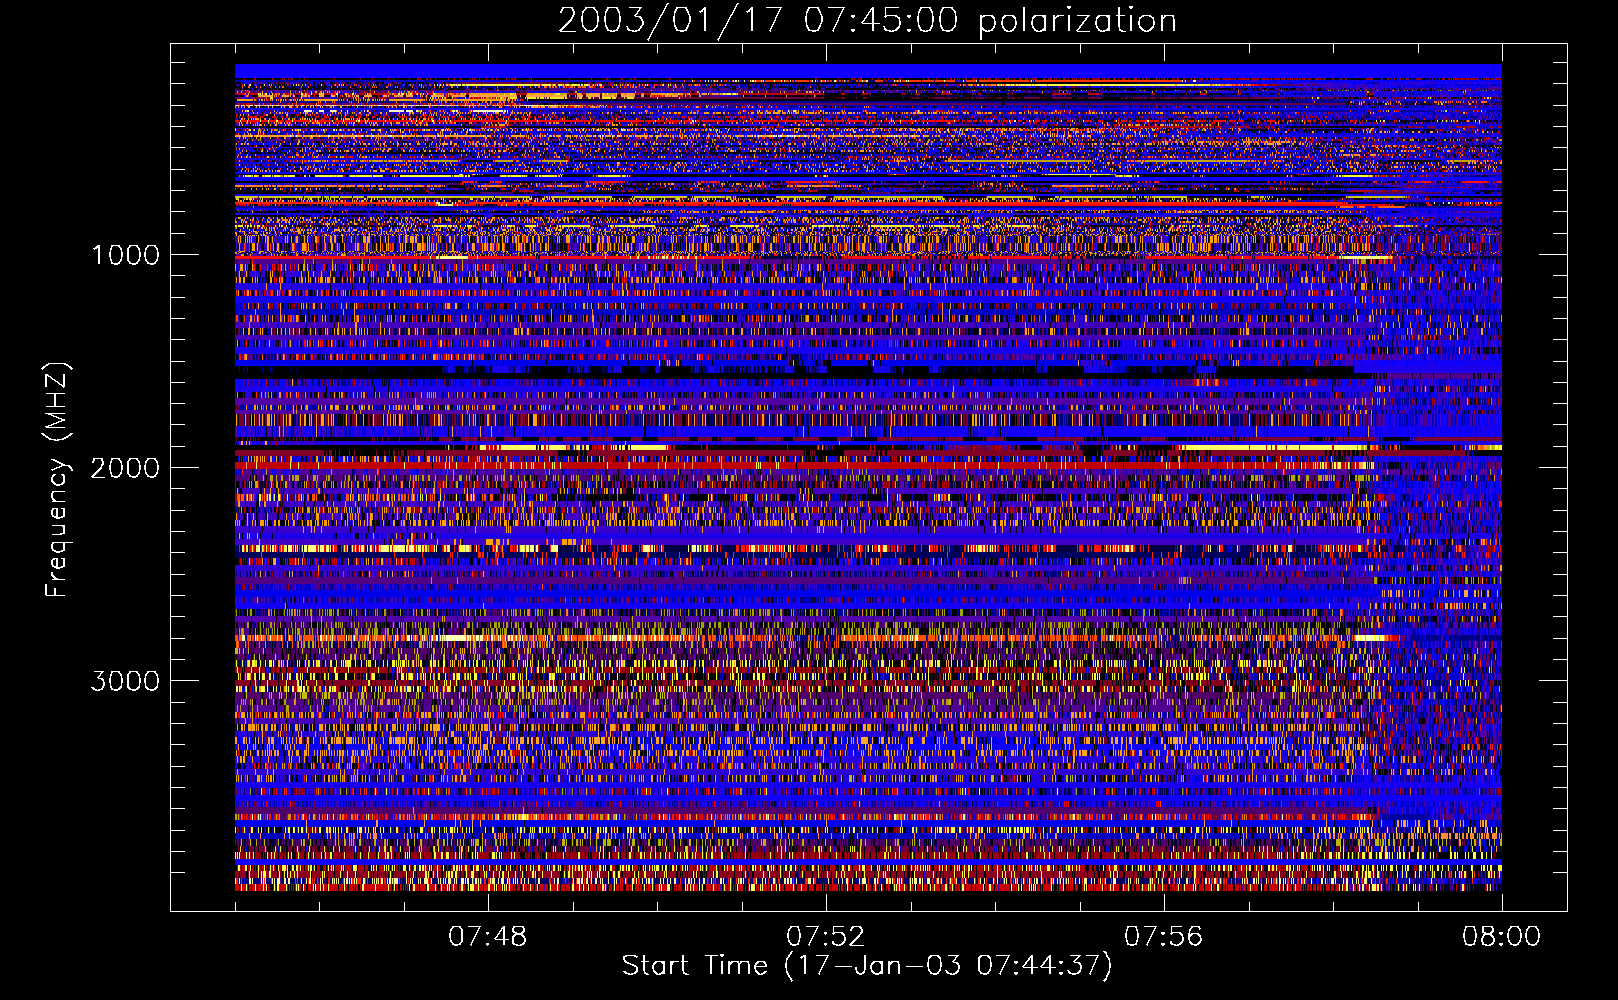1618x1000 pixels.
Task: Click the 'Frequency (MHZ)' axis label
Action: (x=57, y=479)
